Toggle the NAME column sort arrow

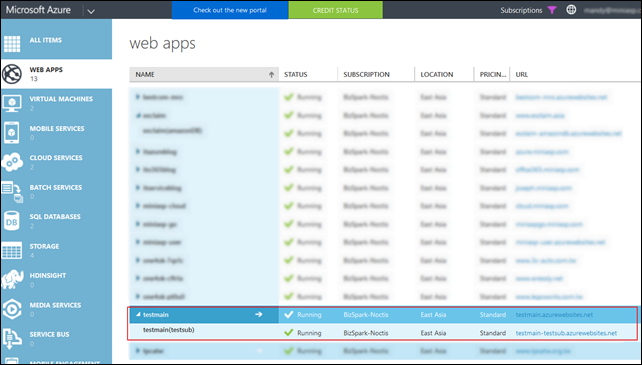(x=271, y=75)
